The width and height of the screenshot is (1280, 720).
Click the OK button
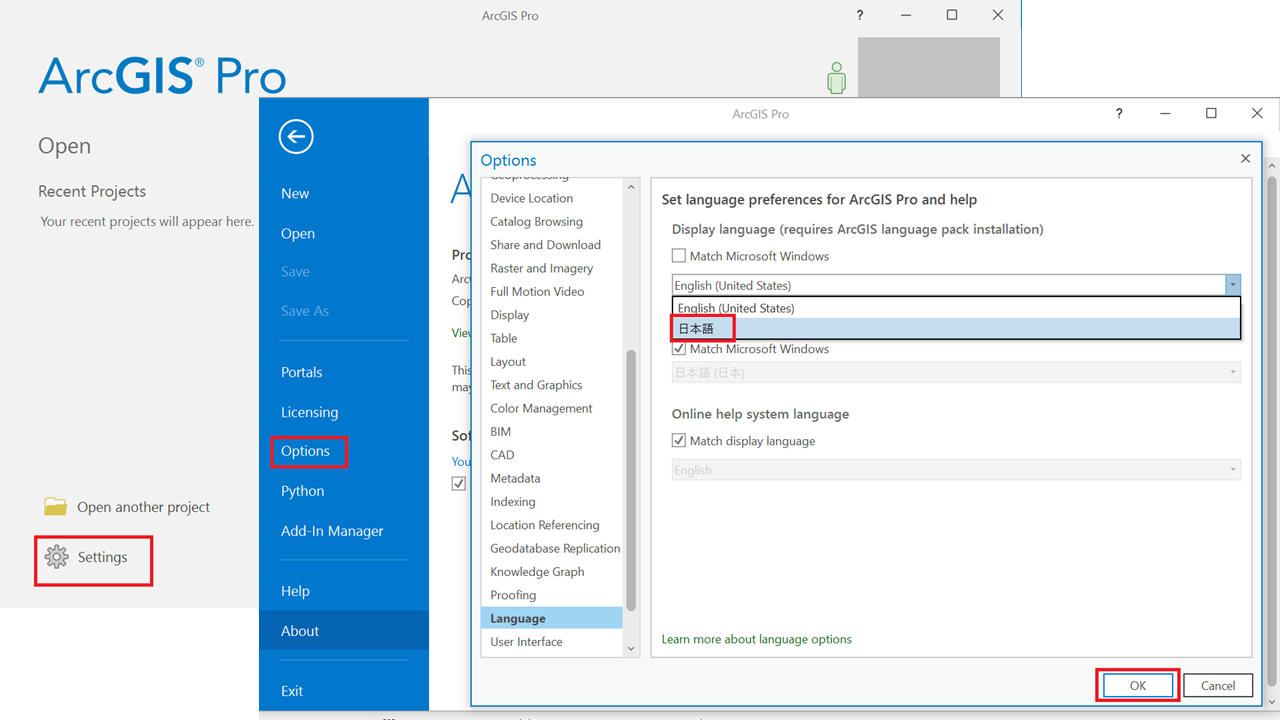(1138, 686)
